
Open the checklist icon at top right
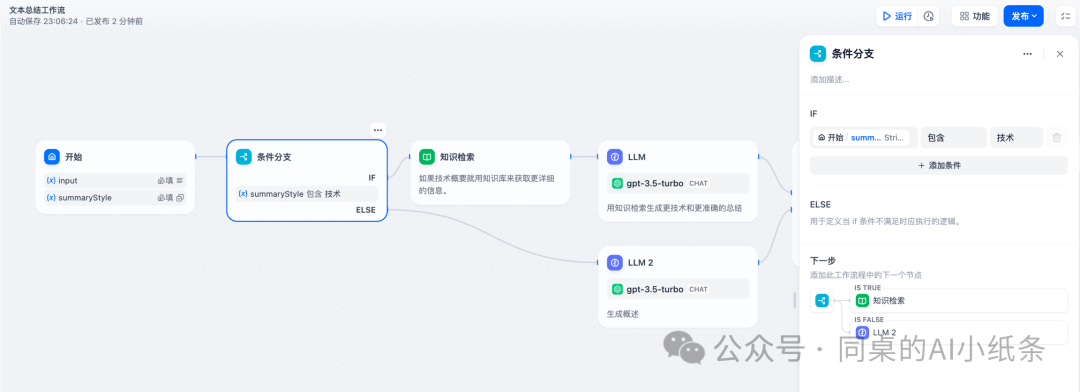pos(1066,16)
